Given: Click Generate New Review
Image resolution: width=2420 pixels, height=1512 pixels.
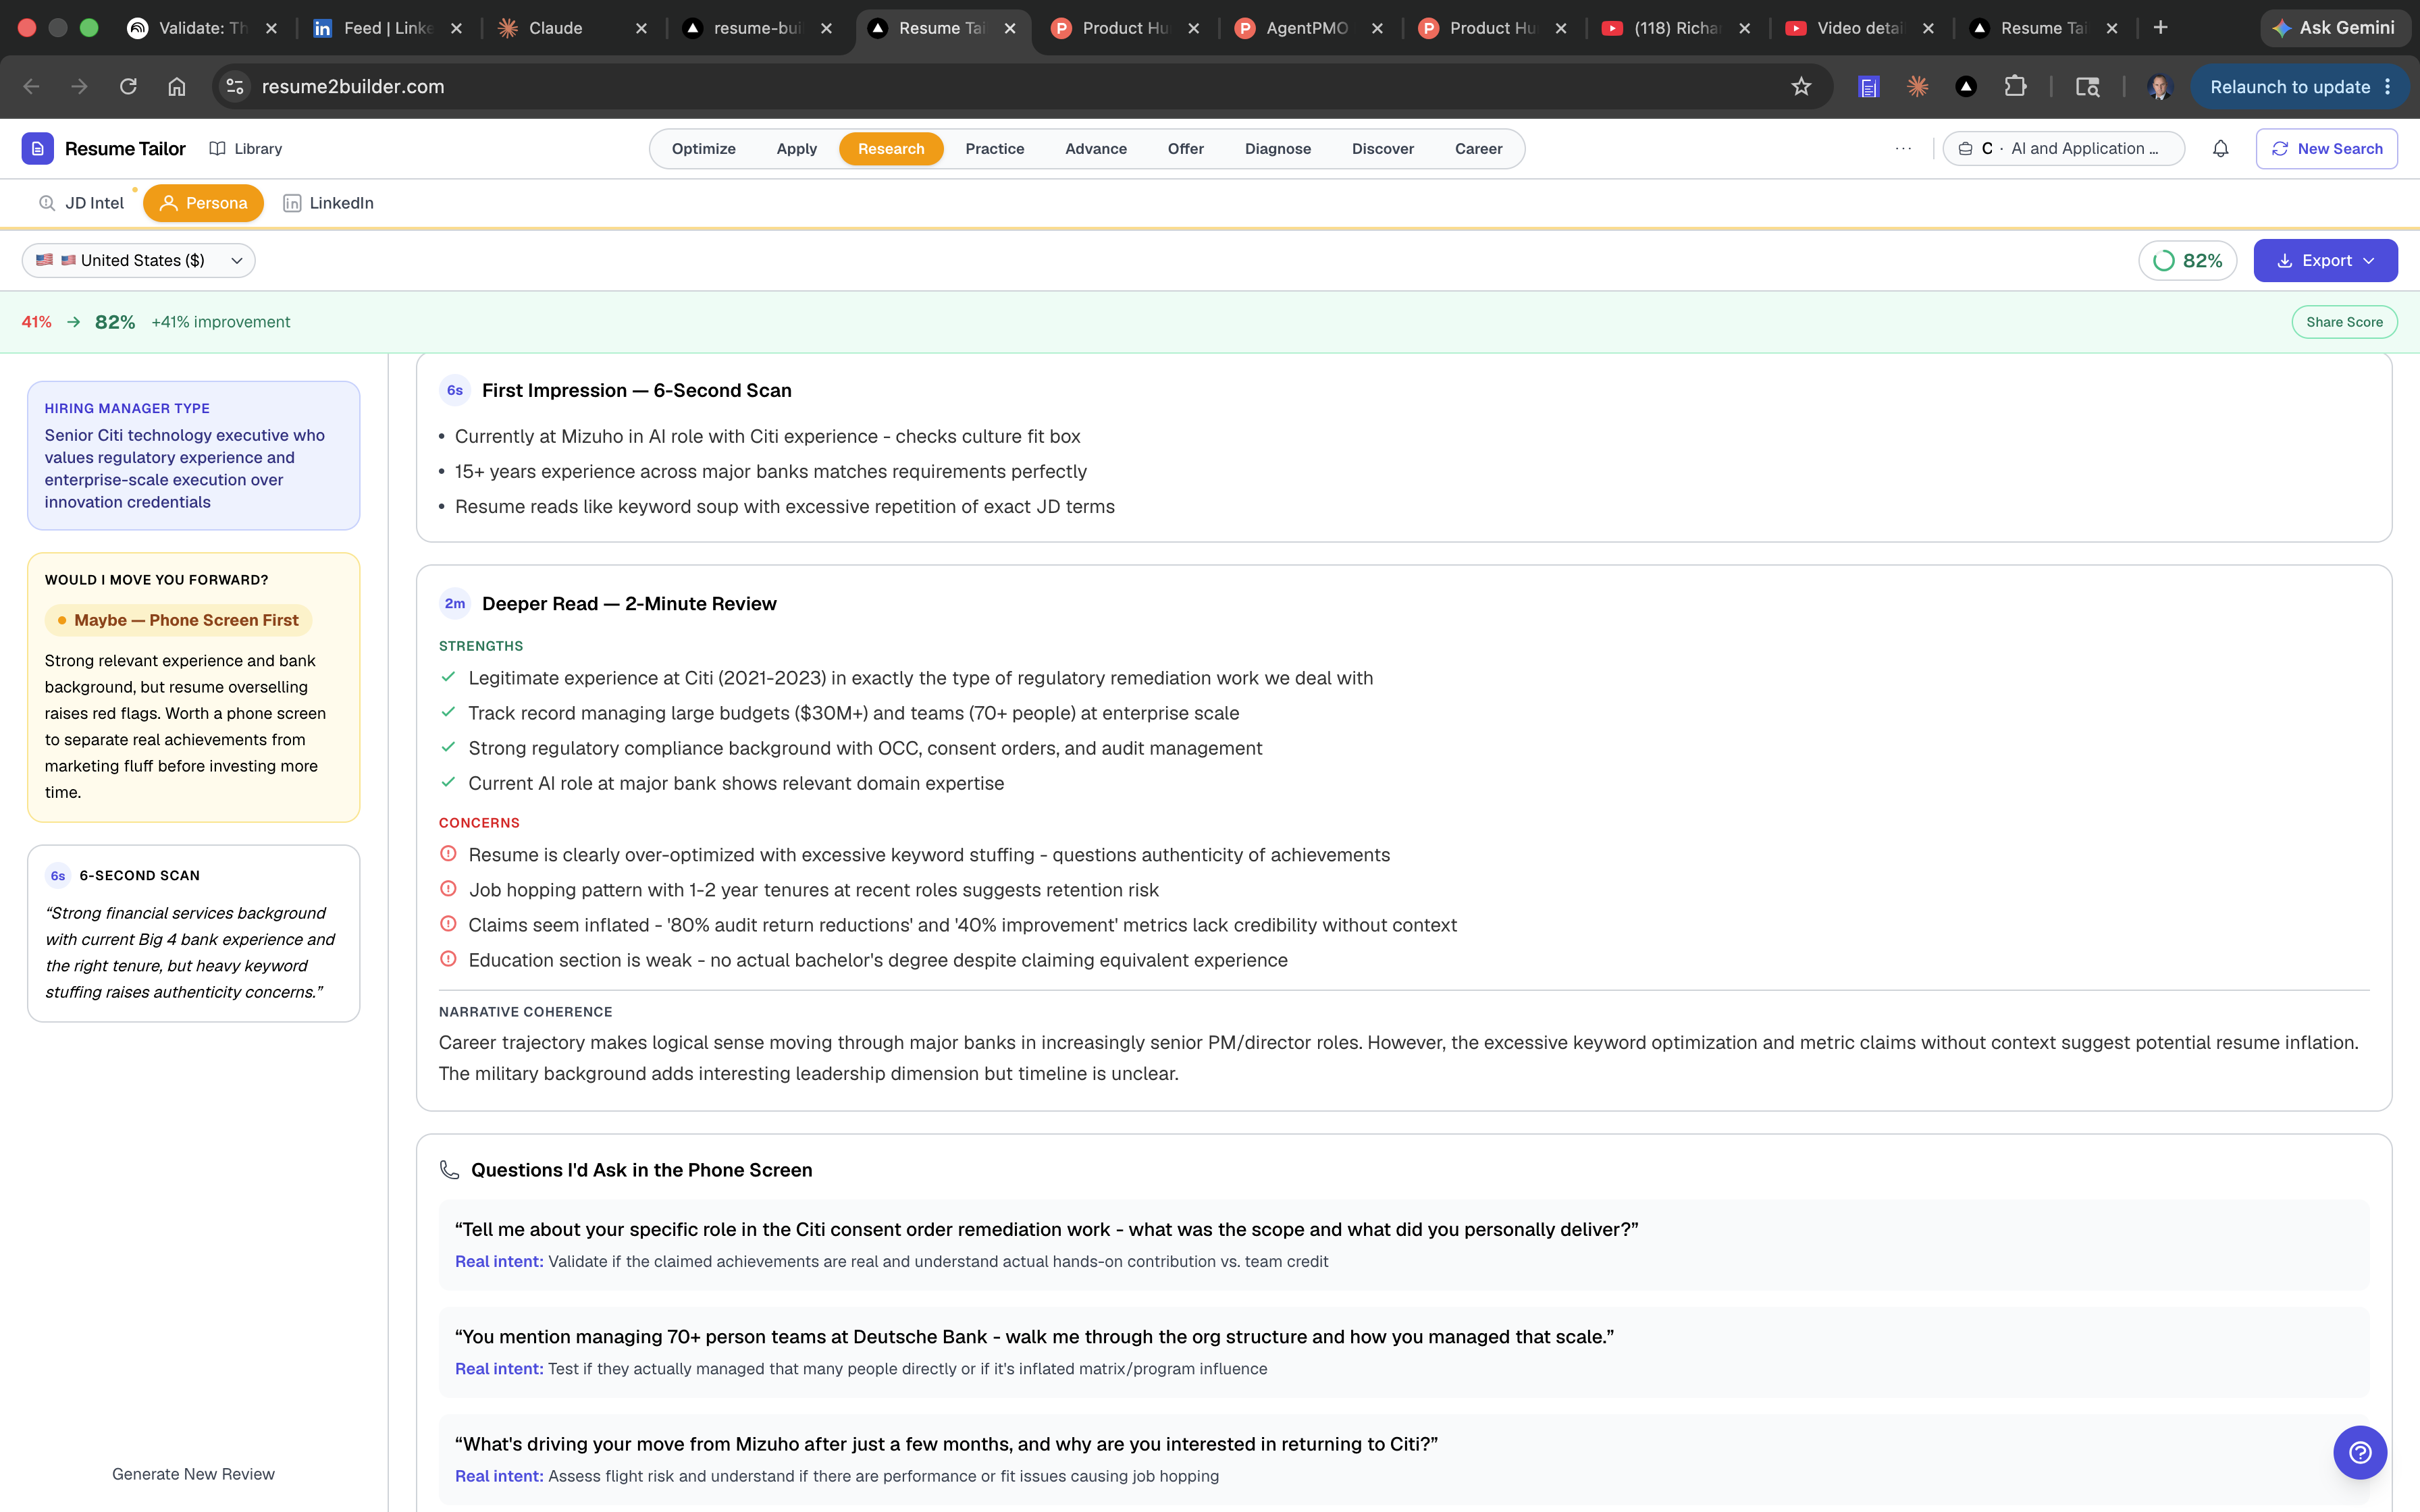Looking at the screenshot, I should (193, 1473).
